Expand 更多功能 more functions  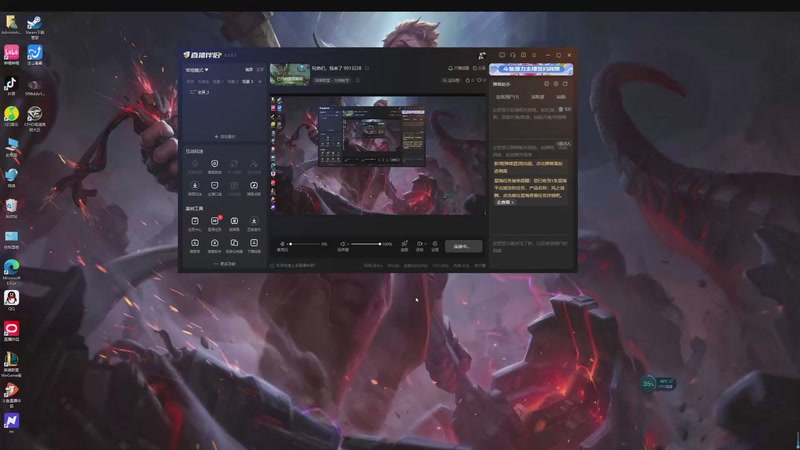click(x=225, y=264)
